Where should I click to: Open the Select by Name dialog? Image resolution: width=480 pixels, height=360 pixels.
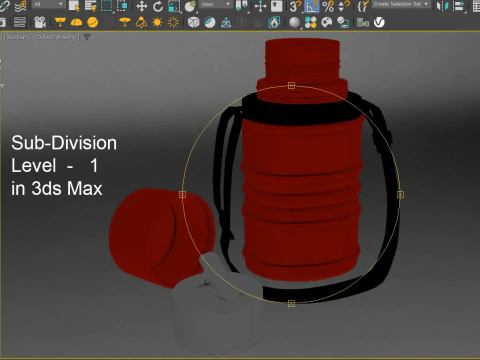pos(90,6)
